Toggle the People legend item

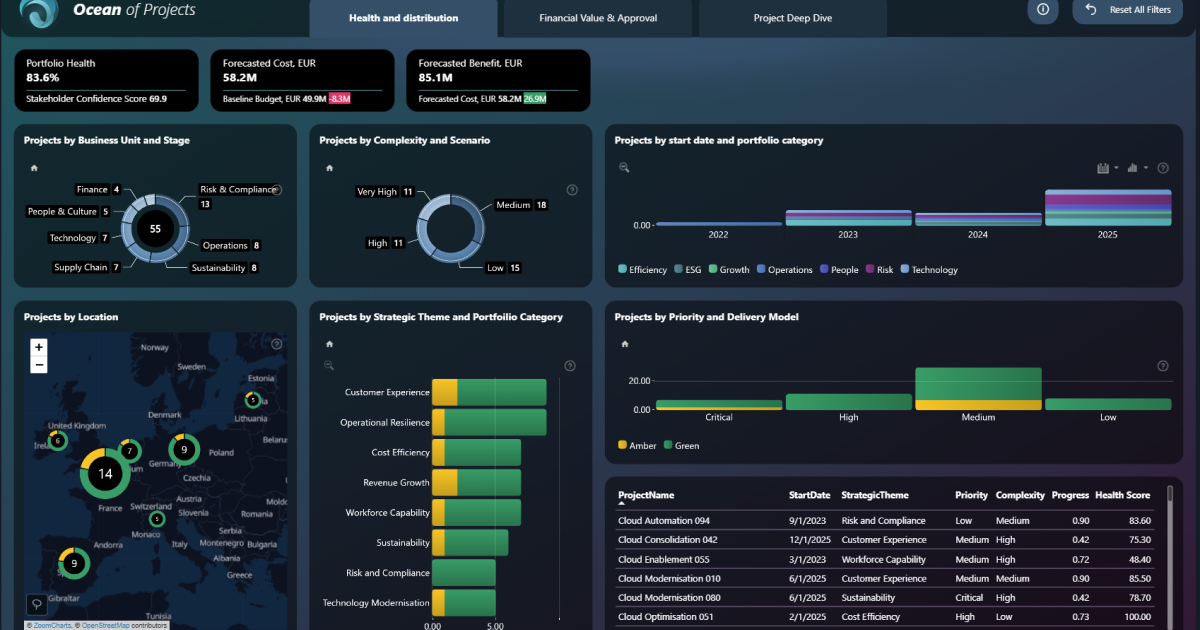[839, 270]
